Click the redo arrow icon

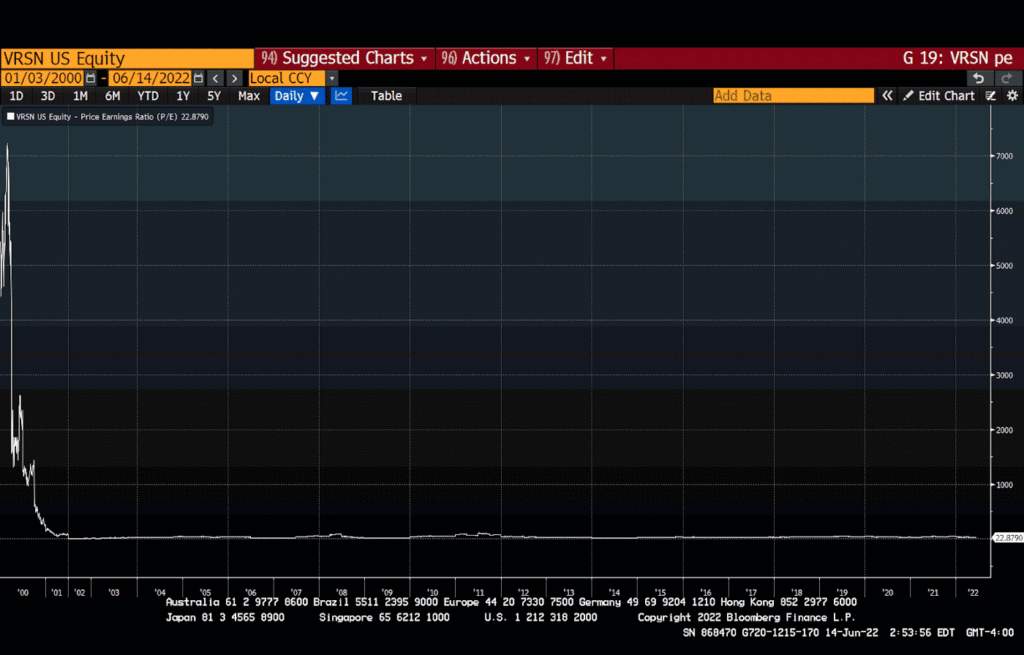click(x=1006, y=78)
